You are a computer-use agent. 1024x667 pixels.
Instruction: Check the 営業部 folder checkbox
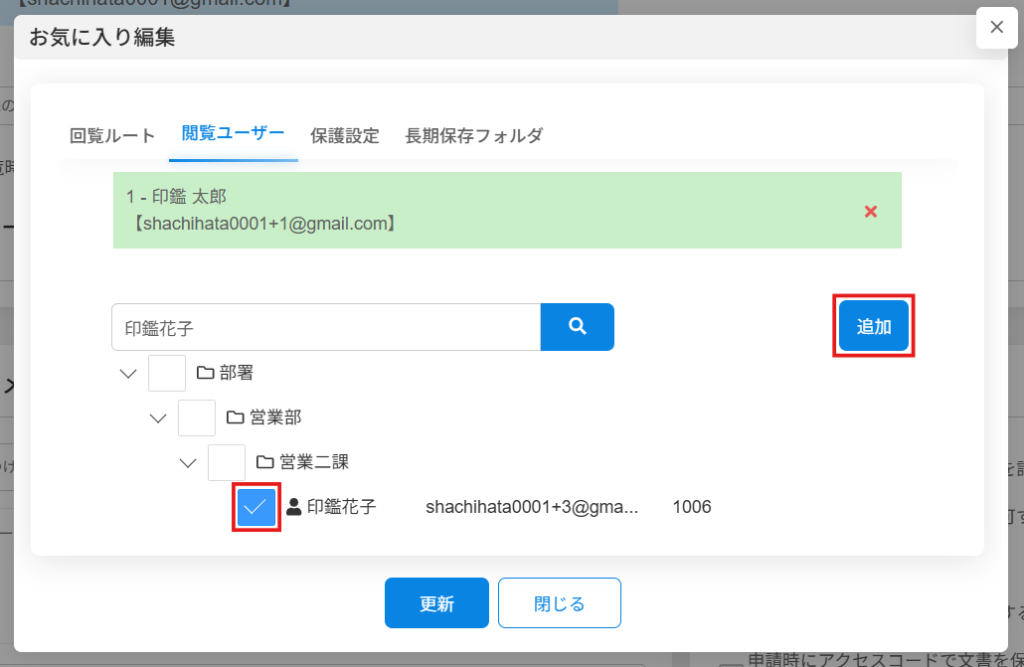[x=197, y=417]
